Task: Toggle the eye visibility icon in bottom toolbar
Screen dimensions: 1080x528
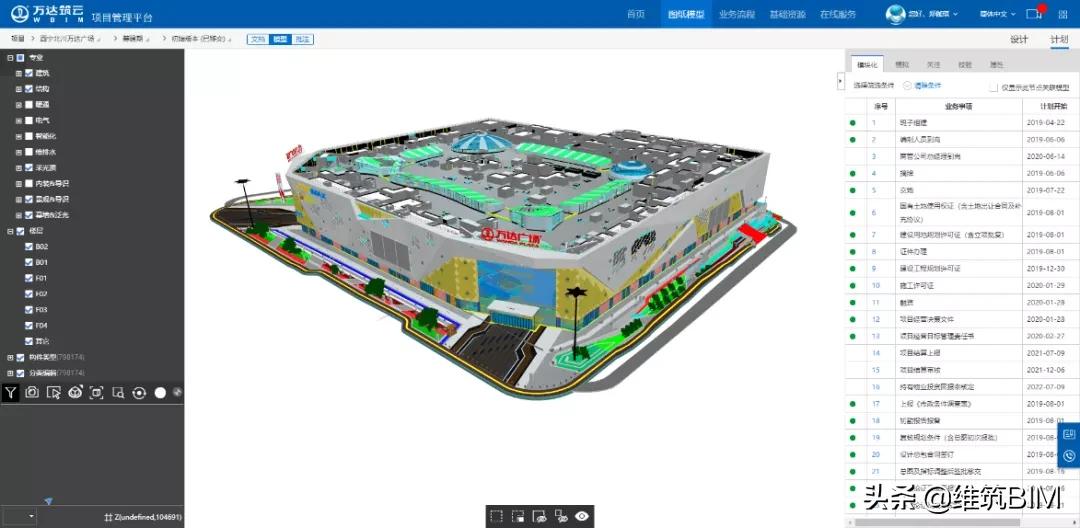Action: point(582,516)
